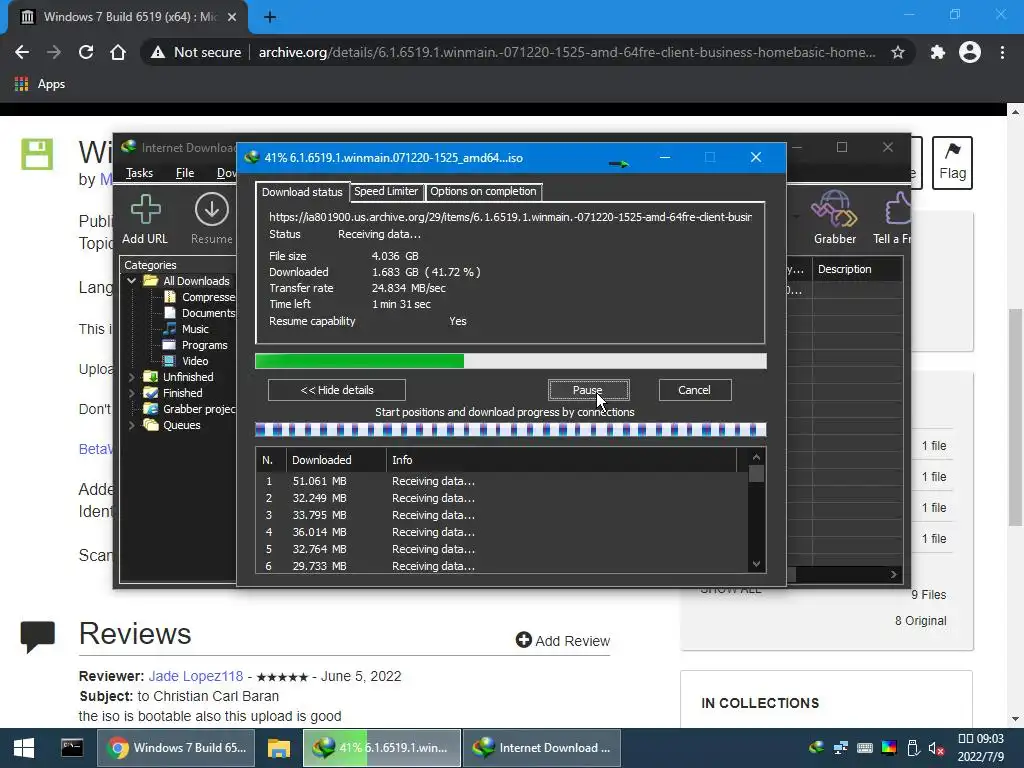Screen dimensions: 1024x768
Task: Click the taskbar clock showing 09:03
Action: coord(981,748)
